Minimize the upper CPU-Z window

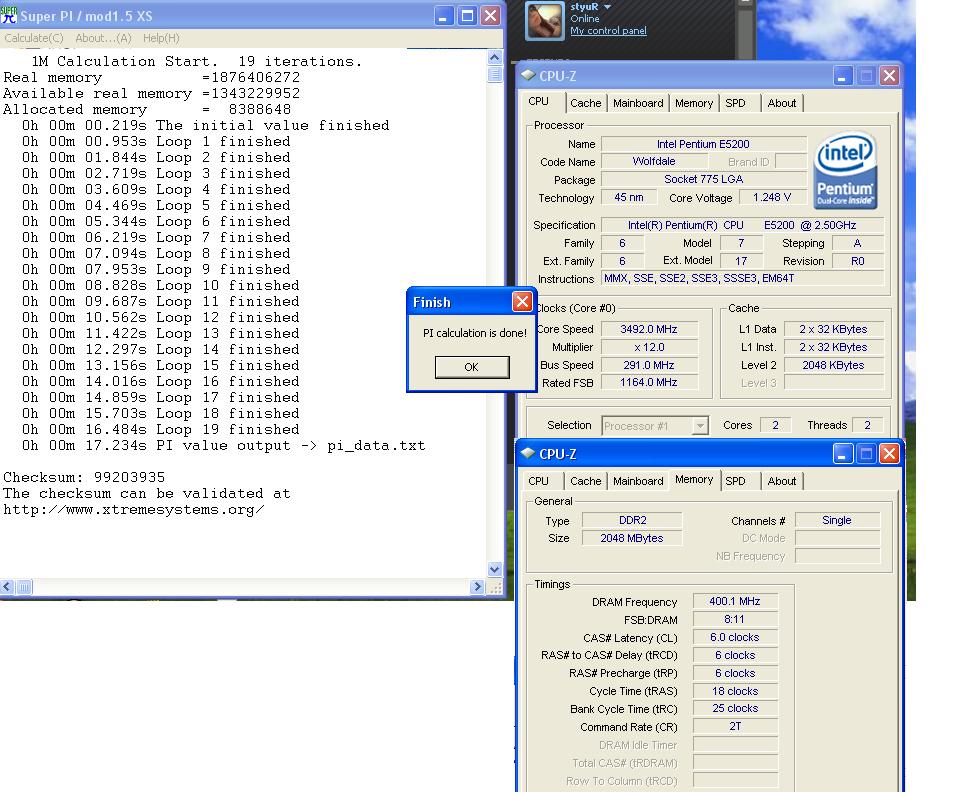coord(842,76)
